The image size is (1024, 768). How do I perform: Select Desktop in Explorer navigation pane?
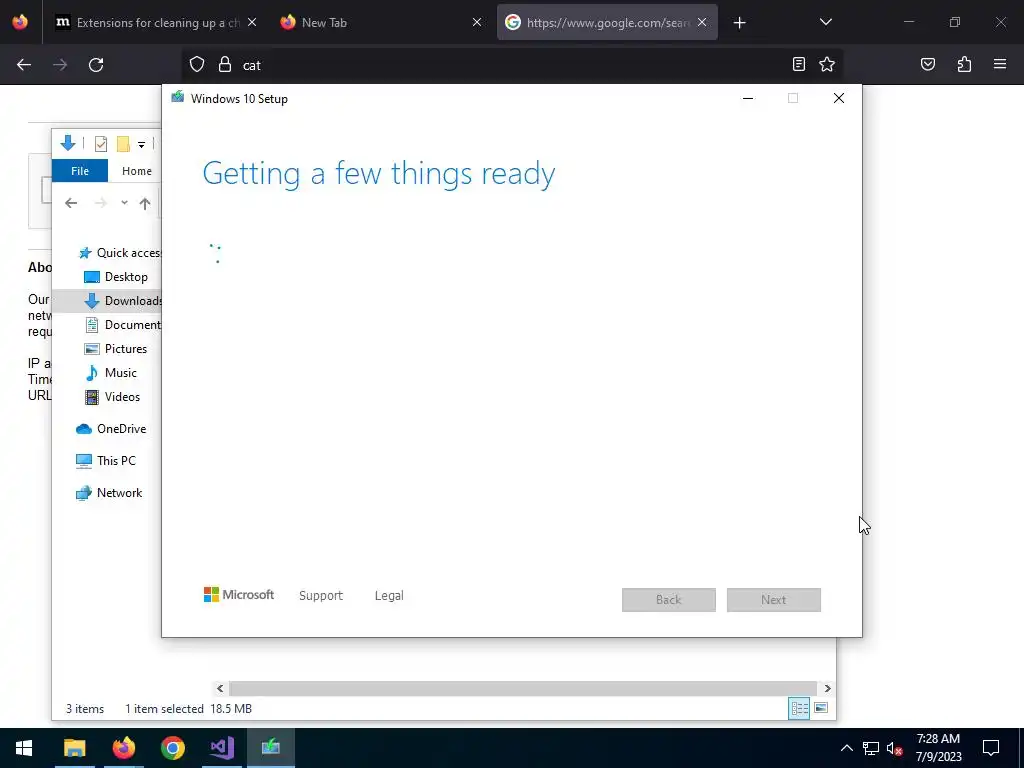(116, 277)
